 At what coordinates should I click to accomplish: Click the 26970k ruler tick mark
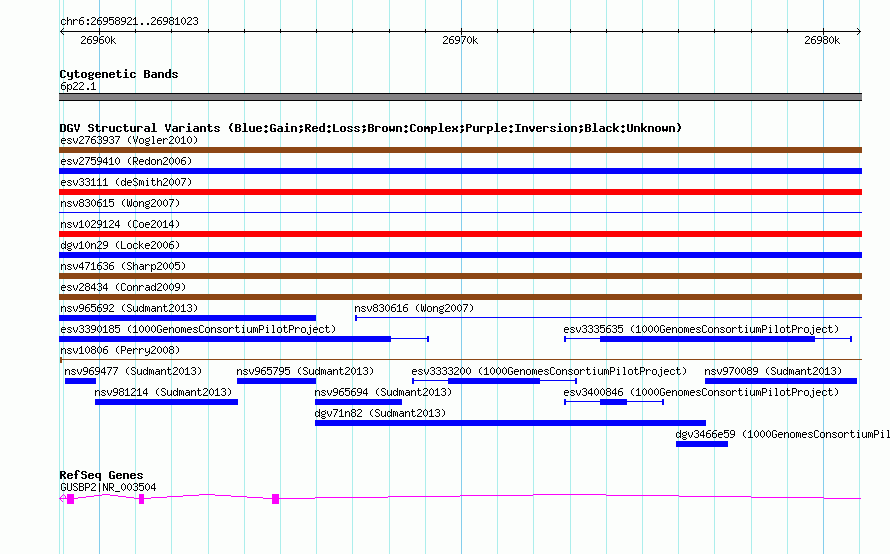click(461, 32)
